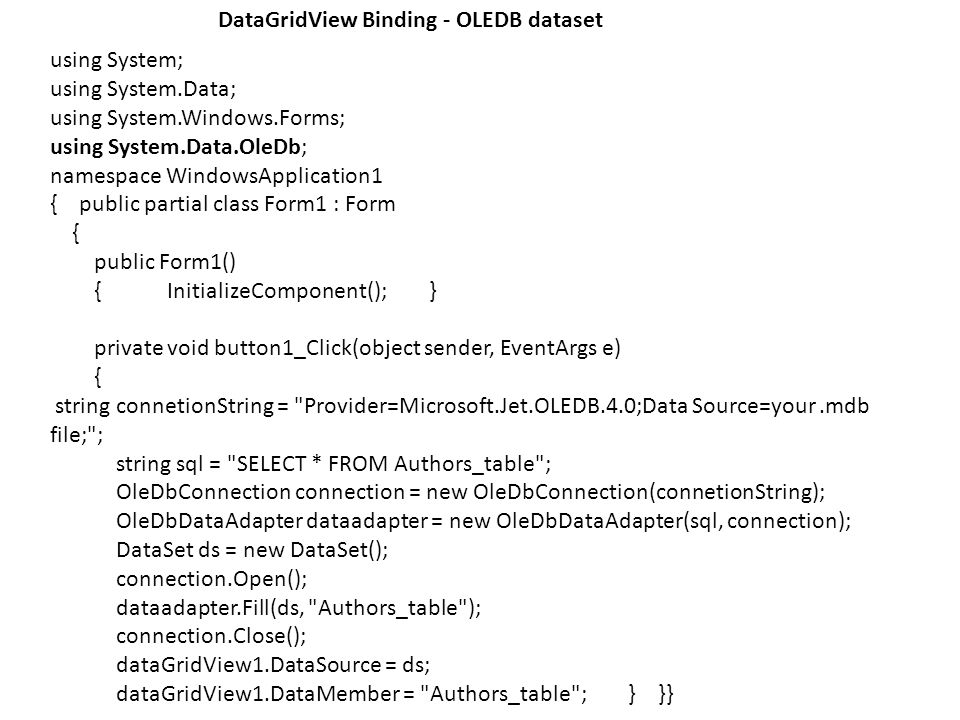
Task: Click the line 'using System.Windows.Forms;'
Action: [197, 118]
